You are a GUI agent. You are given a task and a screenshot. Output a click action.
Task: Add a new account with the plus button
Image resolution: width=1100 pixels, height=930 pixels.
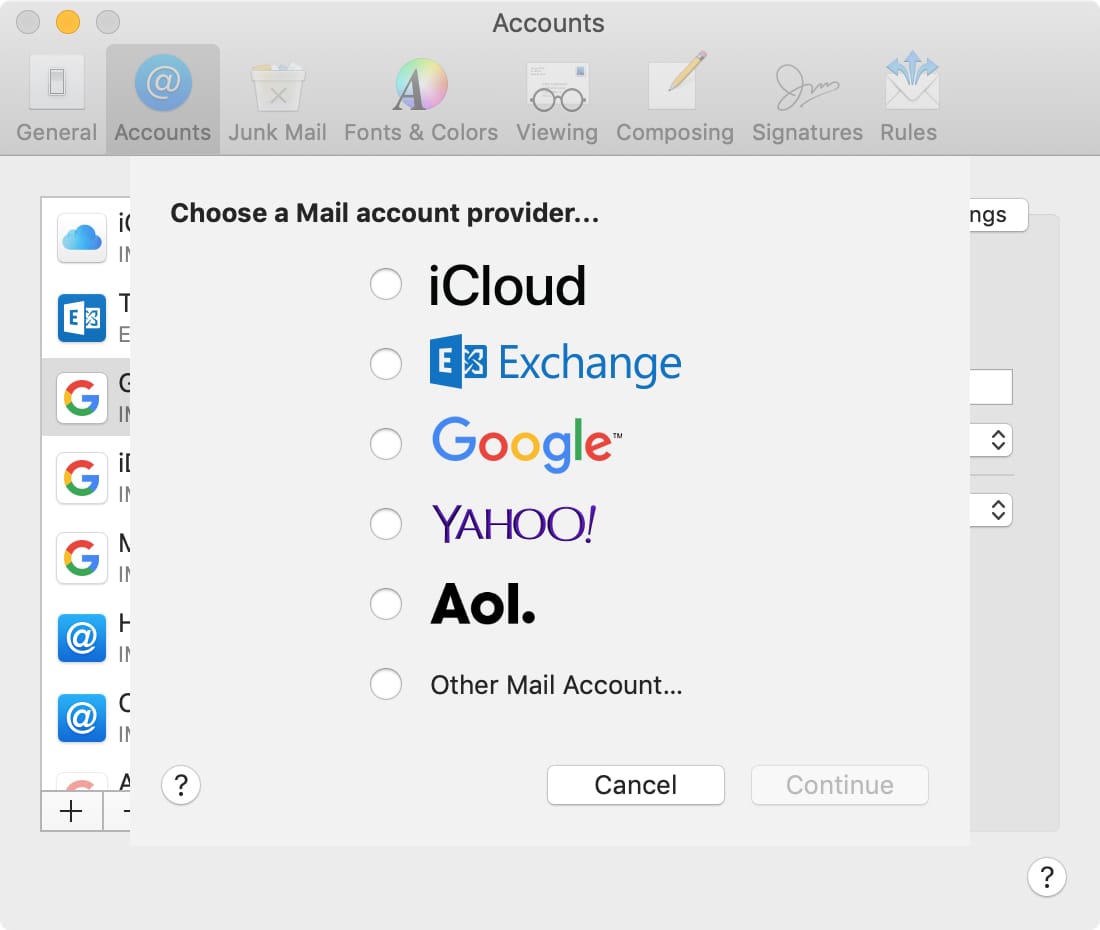coord(70,811)
